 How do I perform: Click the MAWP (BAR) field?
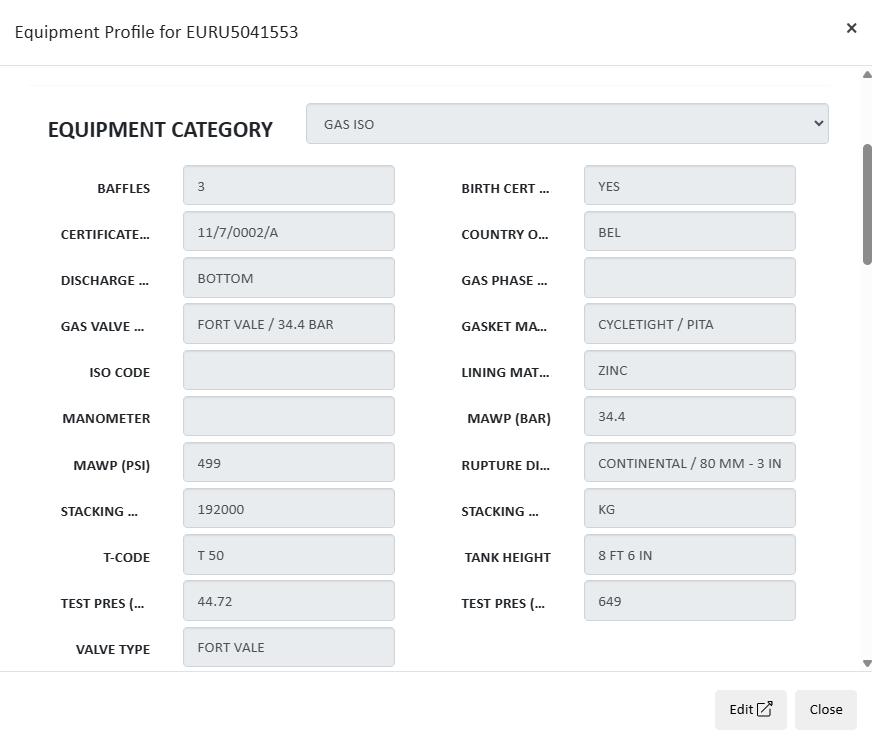coord(689,416)
